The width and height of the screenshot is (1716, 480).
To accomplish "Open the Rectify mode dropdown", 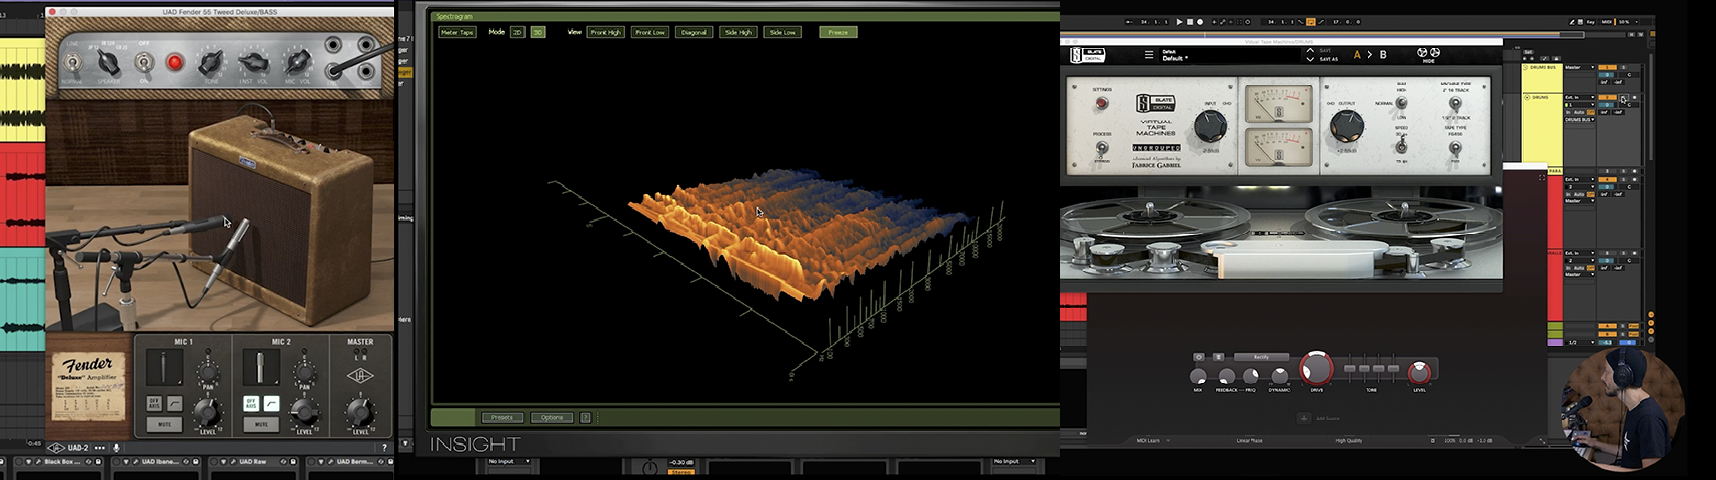I will (x=1261, y=357).
